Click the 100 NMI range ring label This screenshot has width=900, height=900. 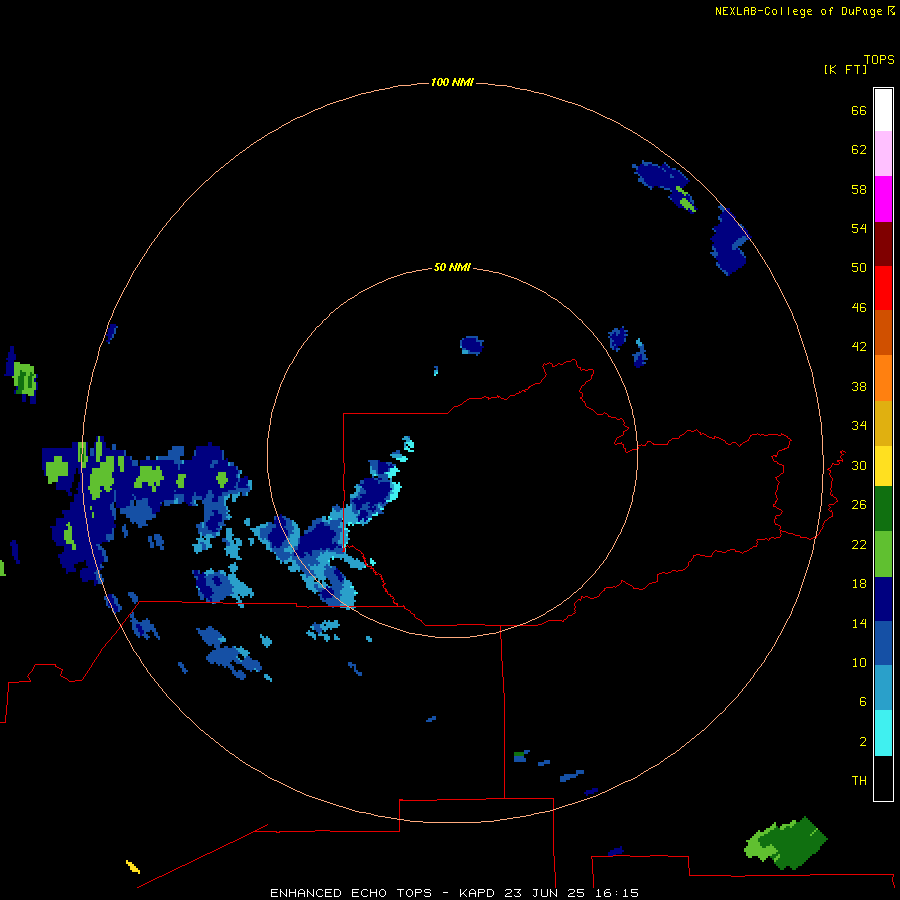(x=452, y=82)
